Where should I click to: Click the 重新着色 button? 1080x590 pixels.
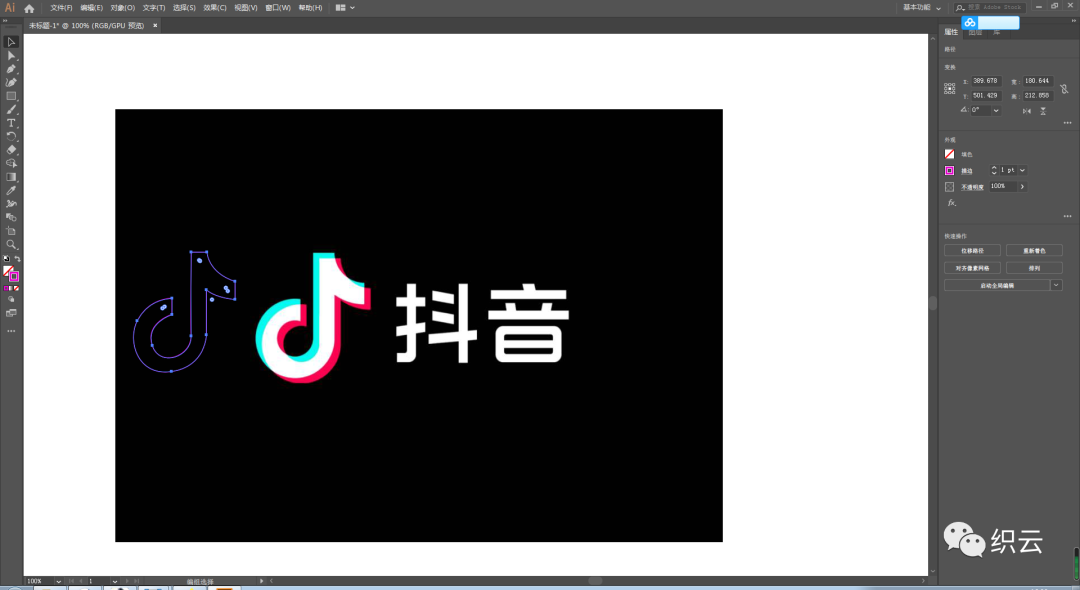point(1035,251)
